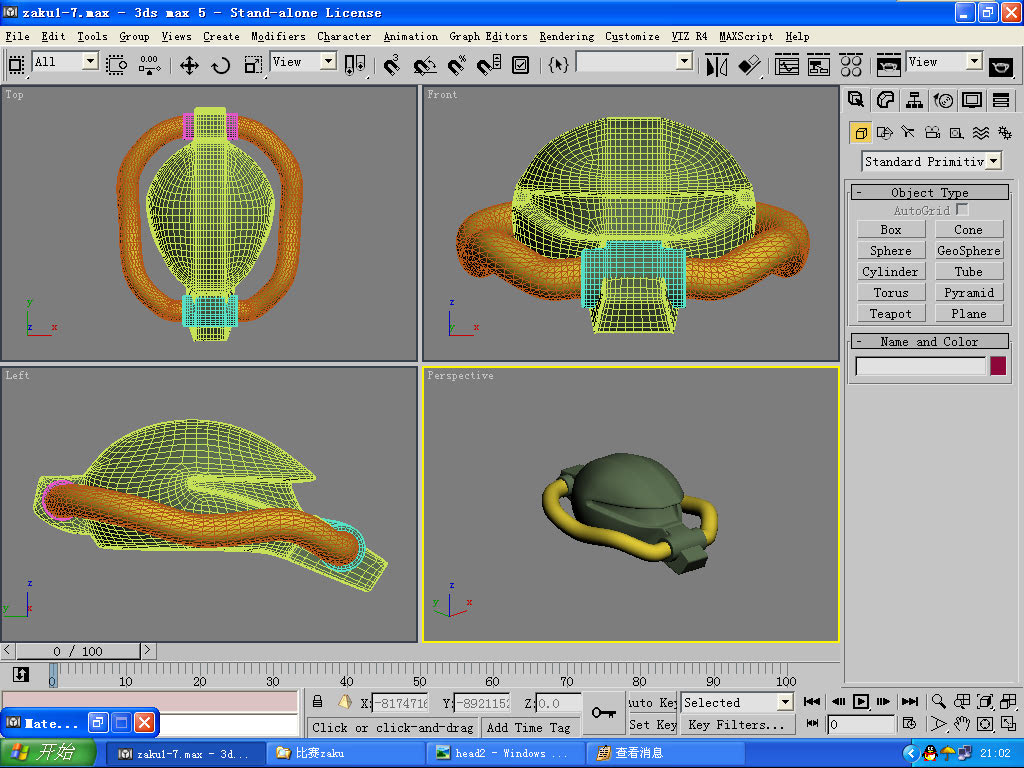Select the Scale transform tool
The height and width of the screenshot is (768, 1024).
click(x=253, y=65)
